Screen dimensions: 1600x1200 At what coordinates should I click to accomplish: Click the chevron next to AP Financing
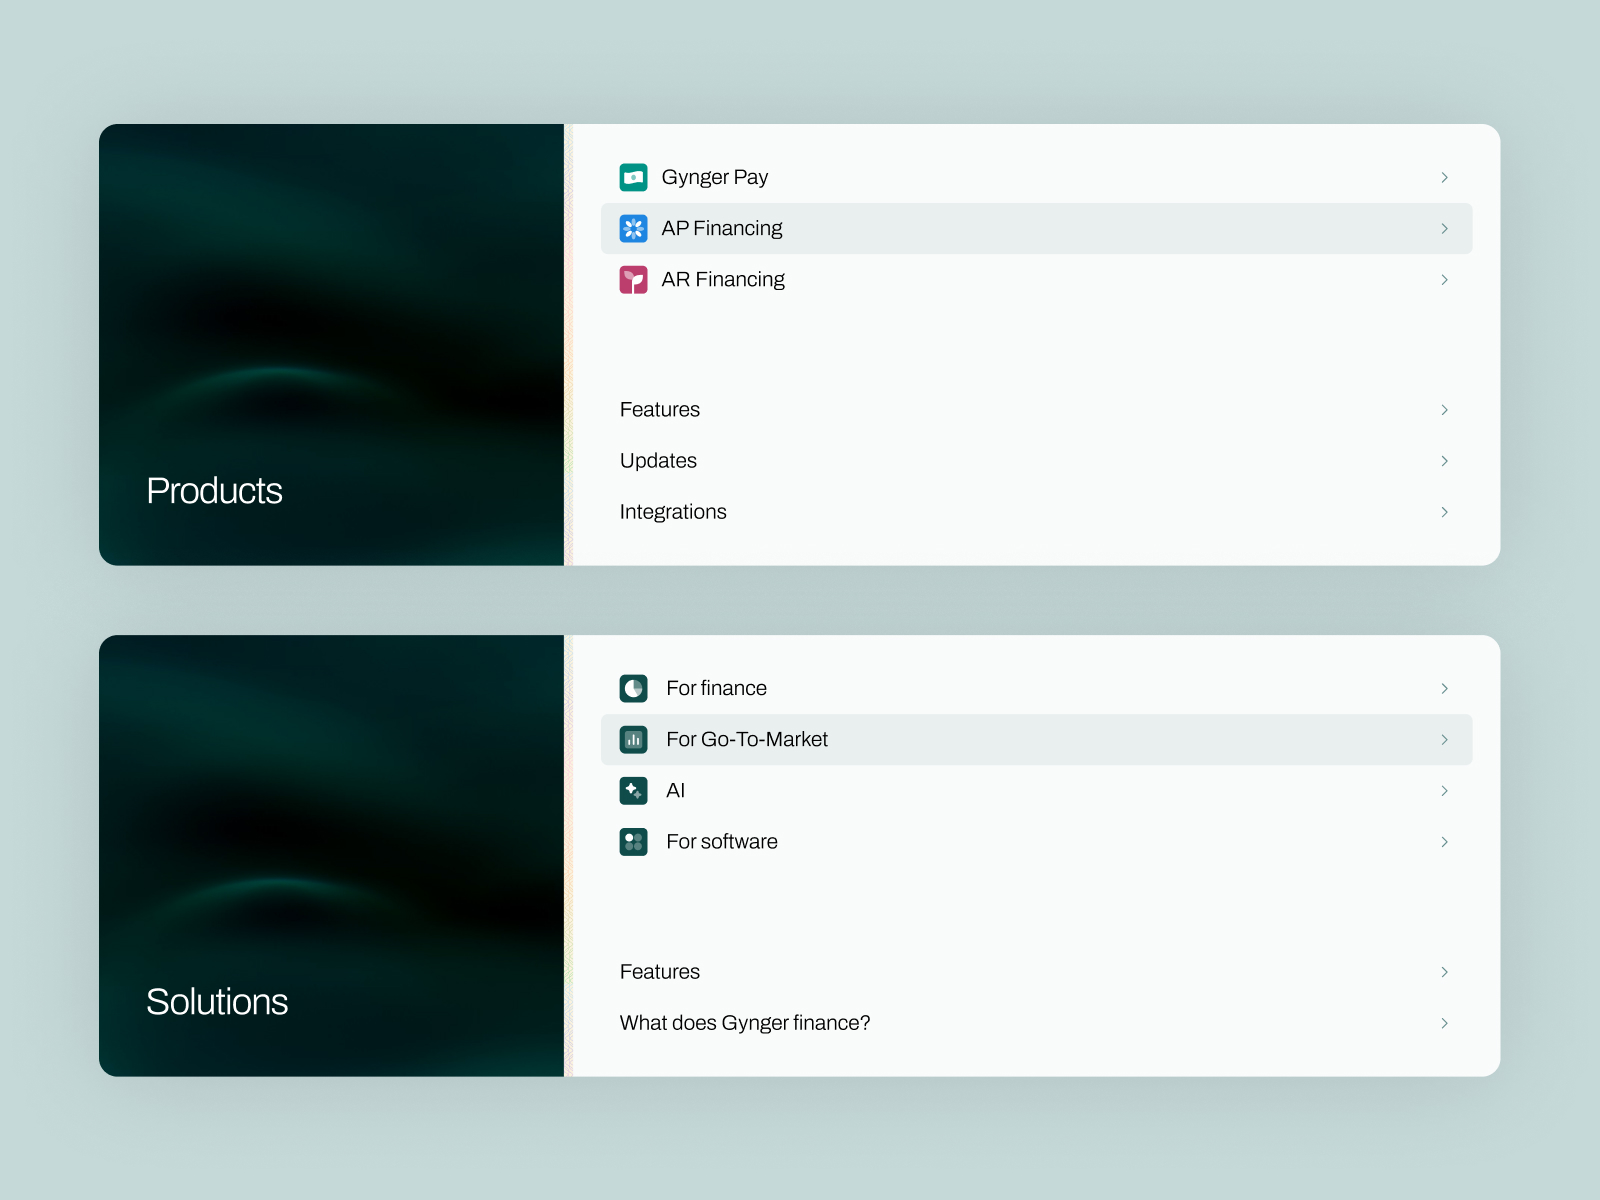(x=1444, y=228)
